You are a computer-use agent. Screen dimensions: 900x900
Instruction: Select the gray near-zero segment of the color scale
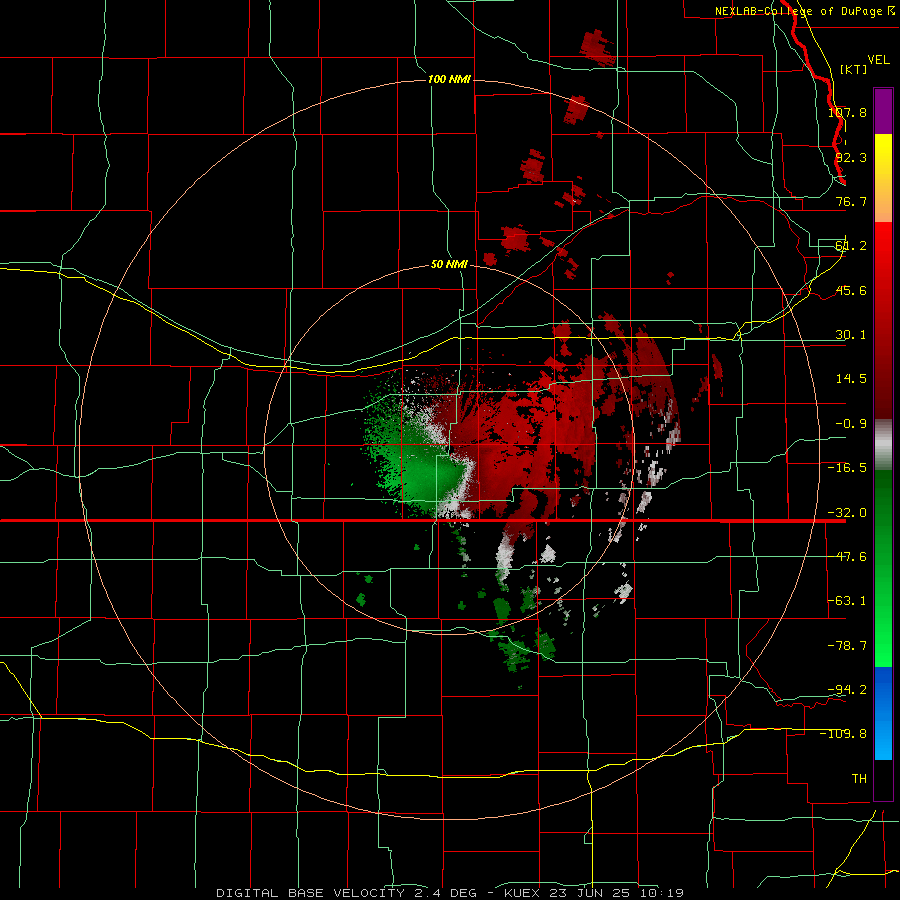[x=883, y=445]
